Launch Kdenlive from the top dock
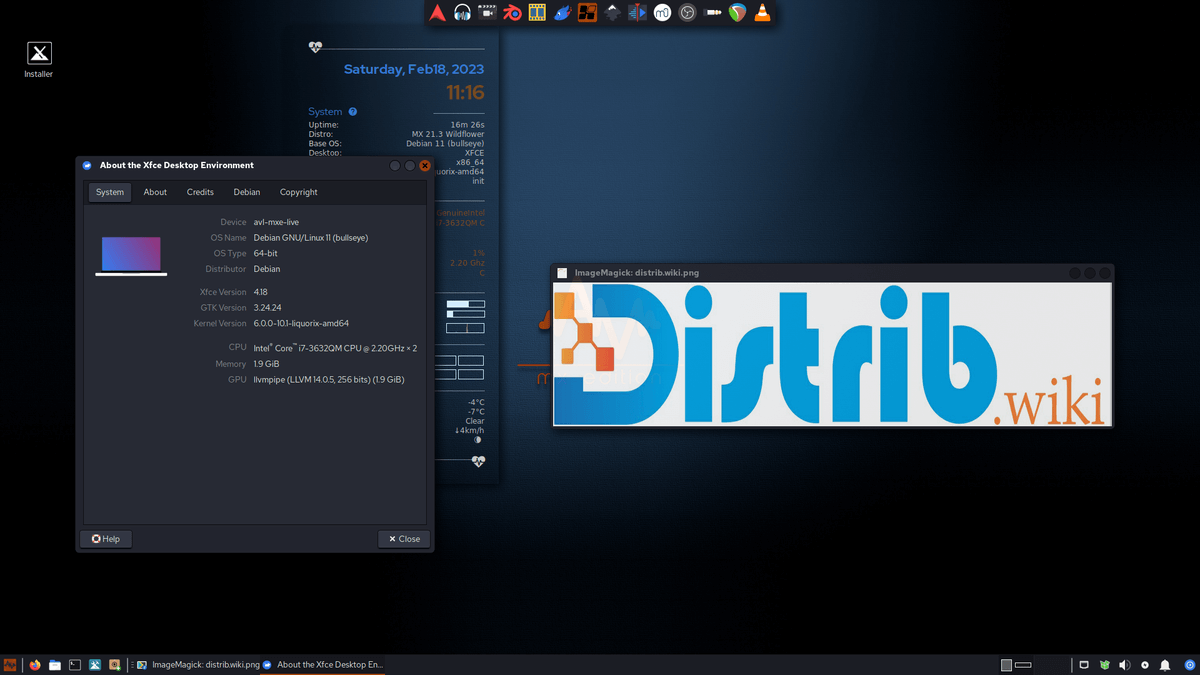This screenshot has height=675, width=1200. point(637,13)
